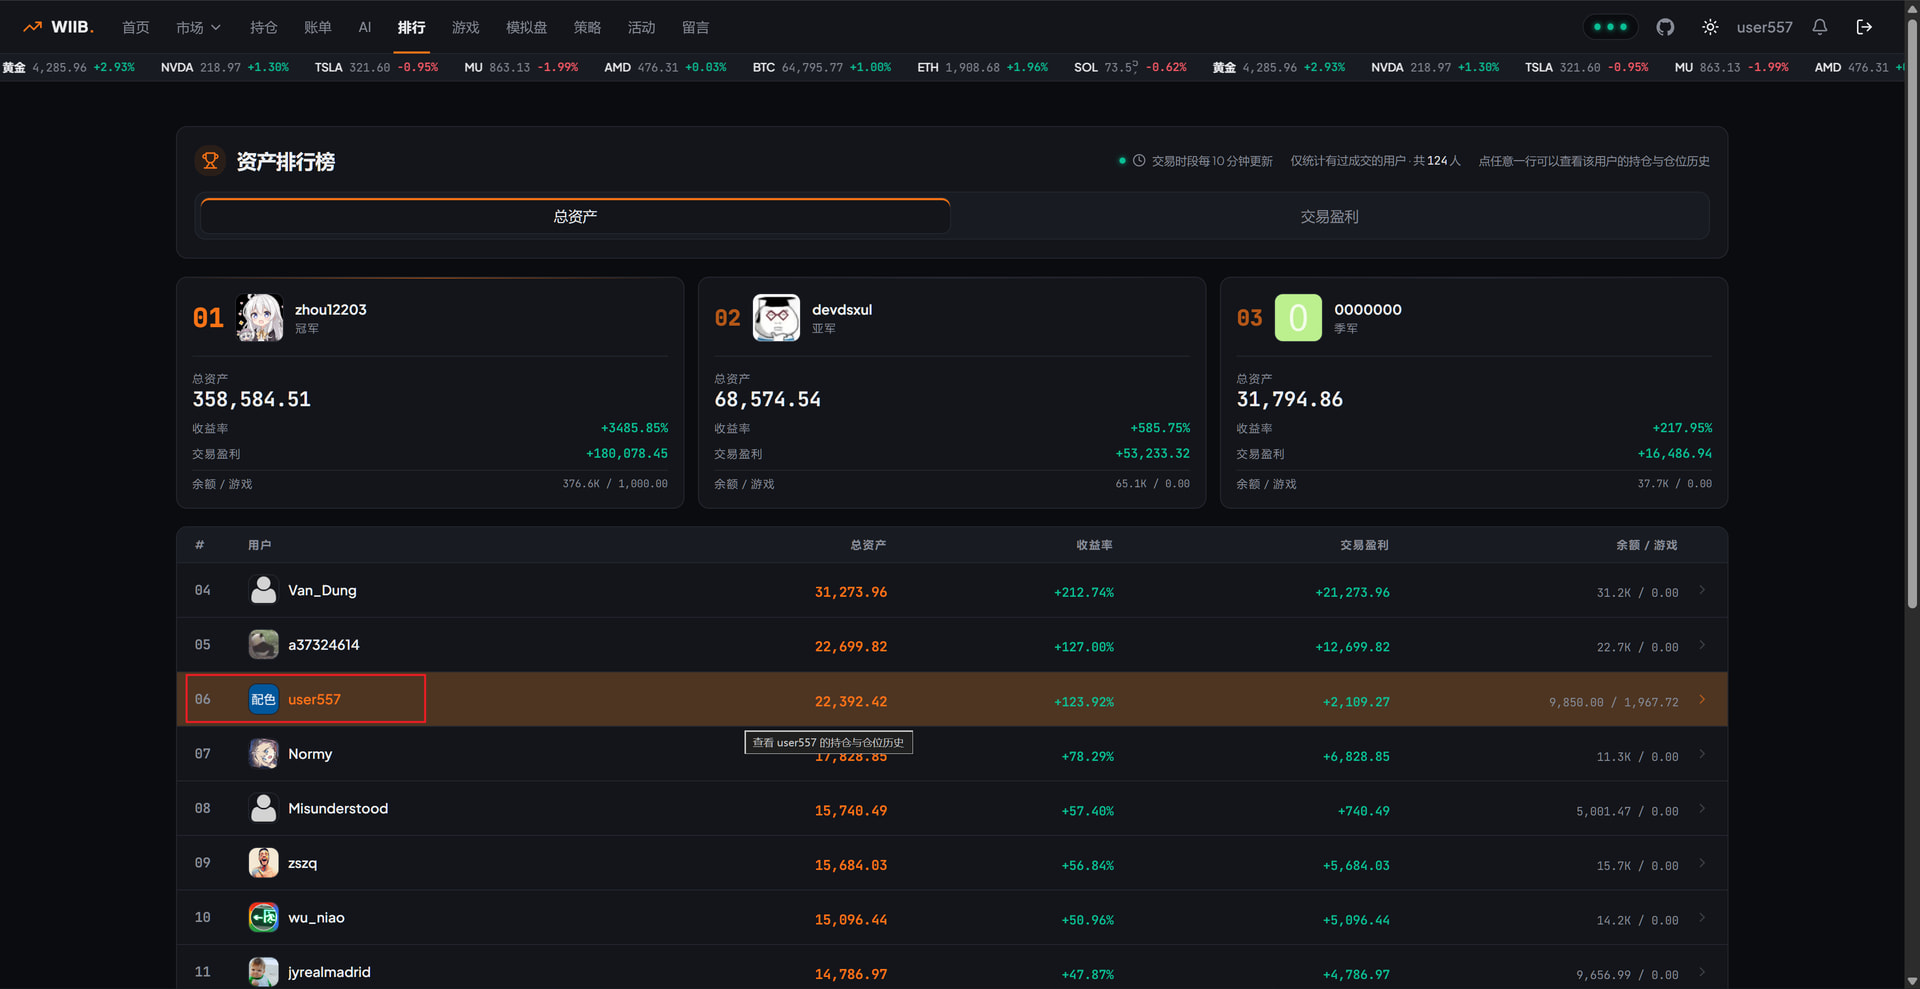Click the SOL ticker quote
The width and height of the screenshot is (1920, 989).
[x=1130, y=67]
